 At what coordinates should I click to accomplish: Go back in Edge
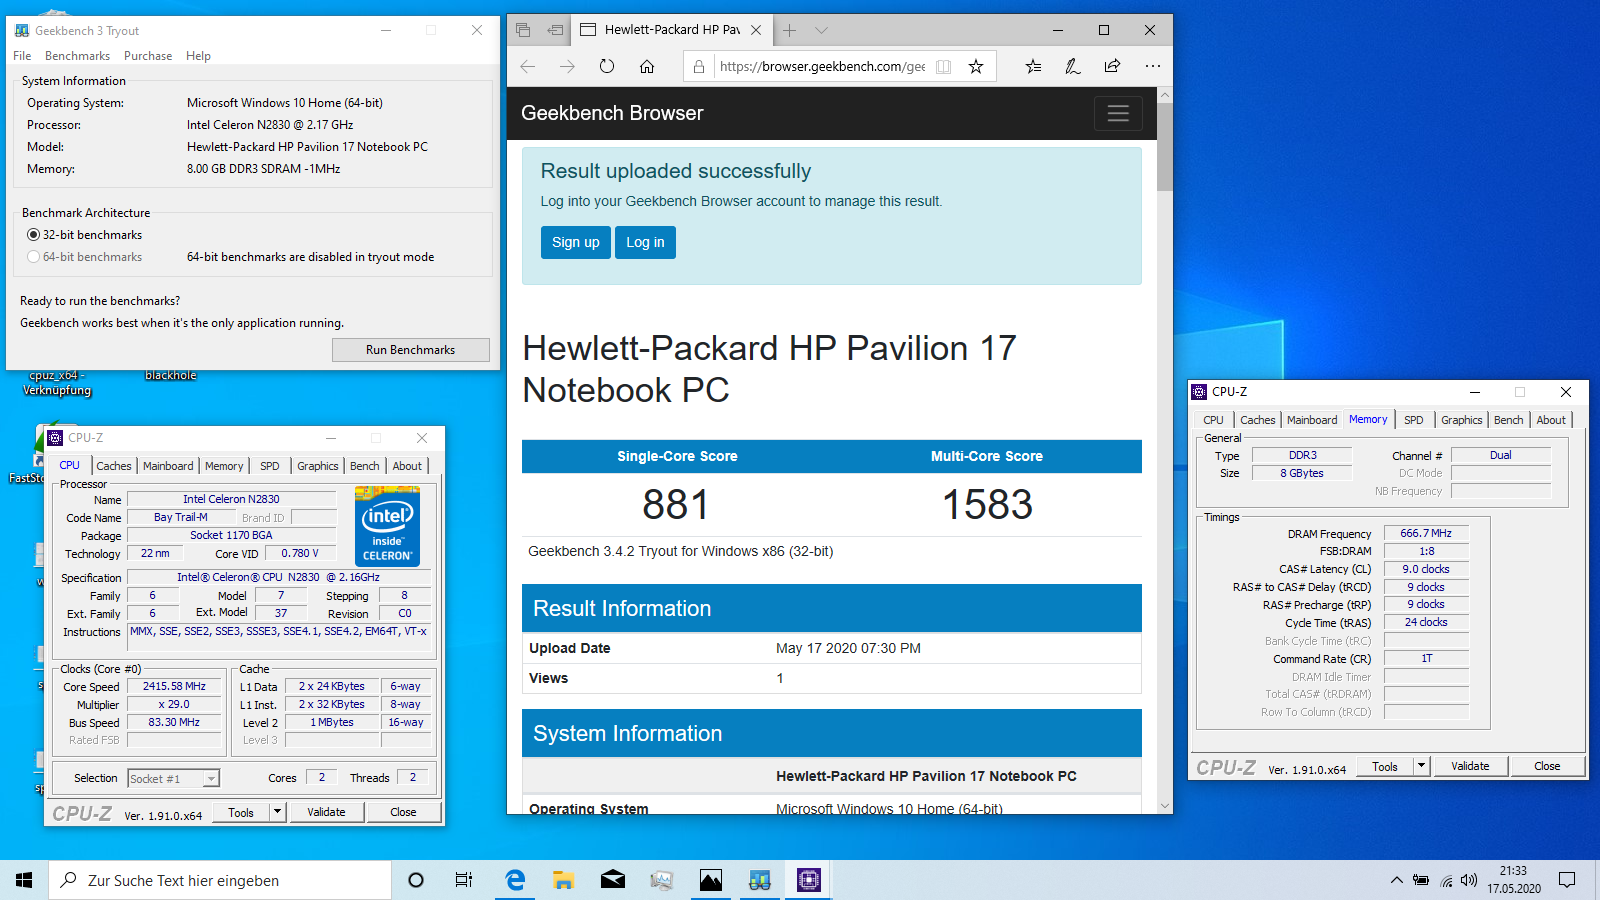point(528,66)
